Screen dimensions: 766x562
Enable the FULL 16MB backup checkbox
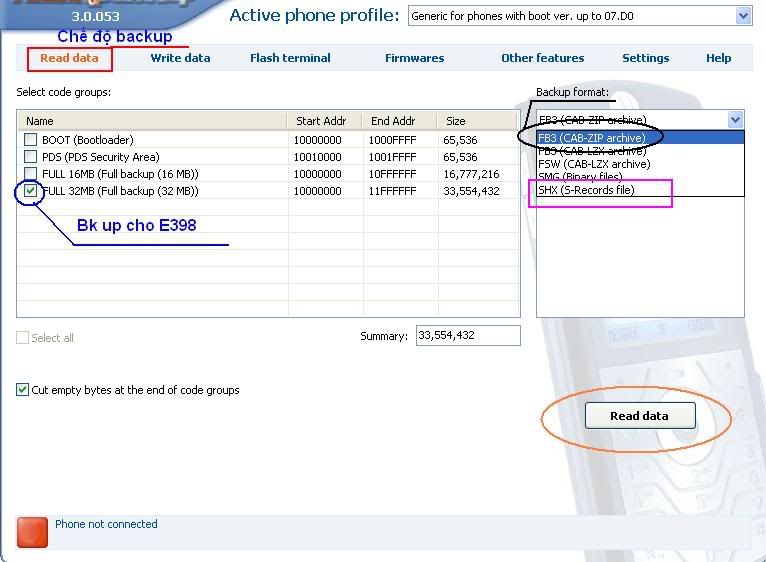pos(31,174)
